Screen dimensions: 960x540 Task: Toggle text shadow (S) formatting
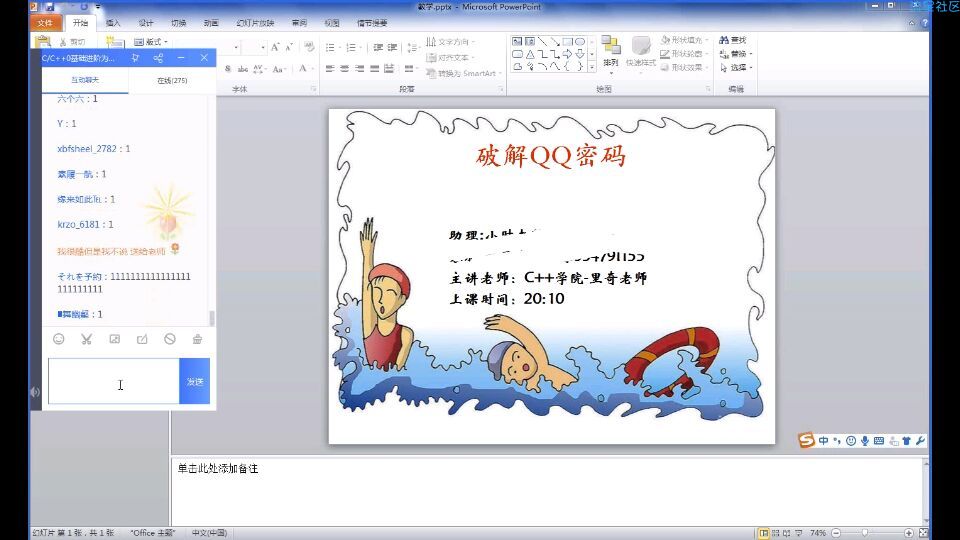point(228,69)
